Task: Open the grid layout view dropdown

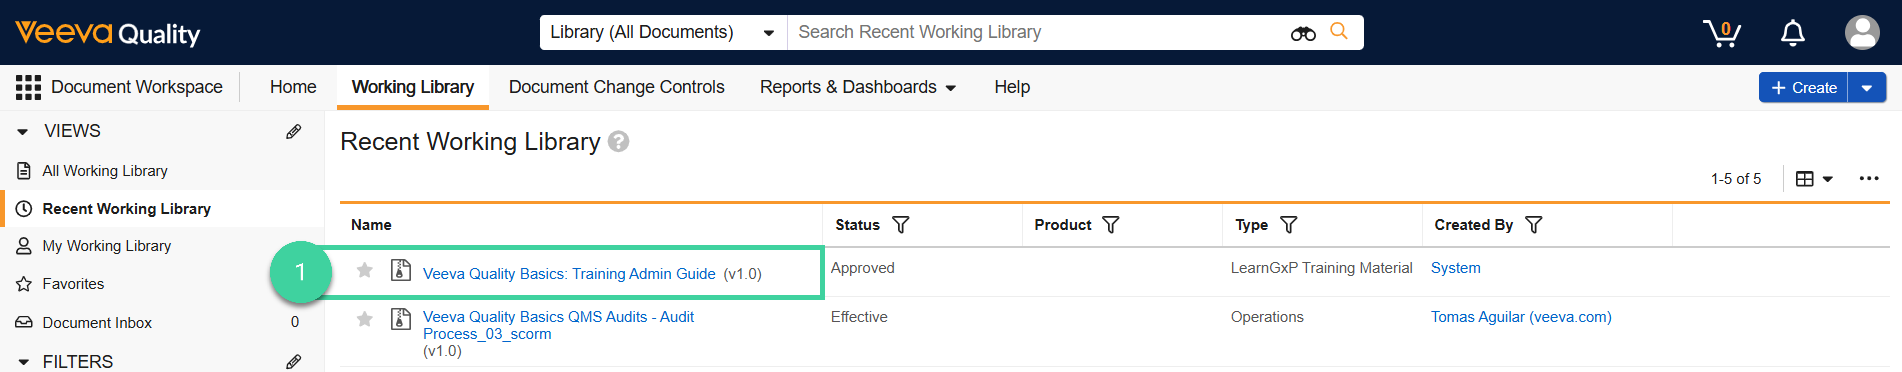Action: pyautogui.click(x=1814, y=179)
